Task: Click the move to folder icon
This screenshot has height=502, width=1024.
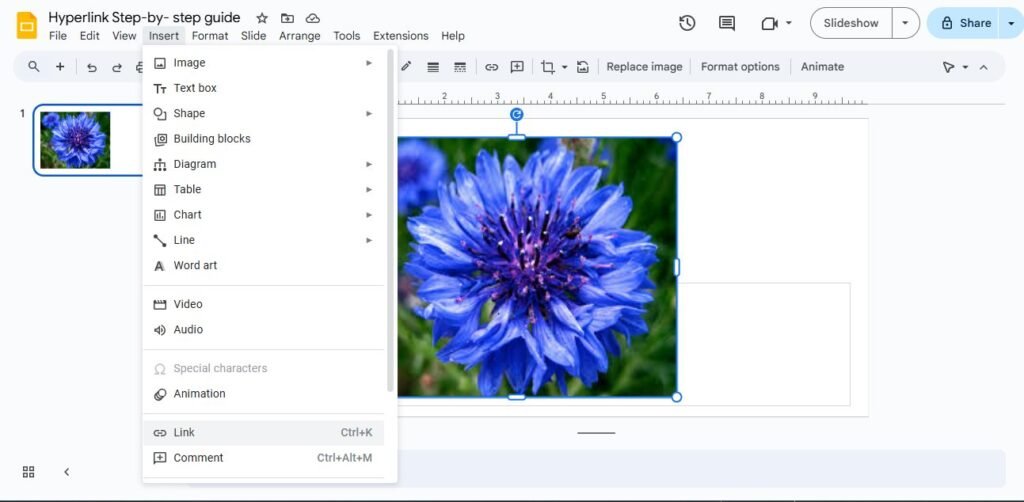Action: [x=287, y=18]
